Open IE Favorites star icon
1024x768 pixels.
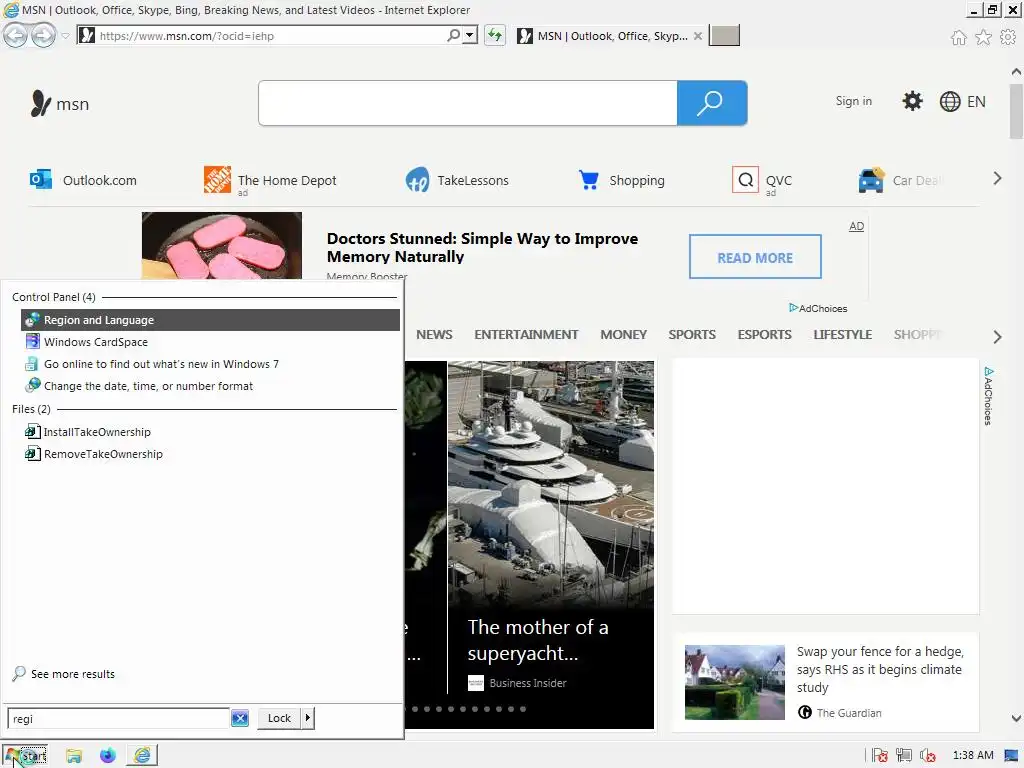[x=983, y=37]
